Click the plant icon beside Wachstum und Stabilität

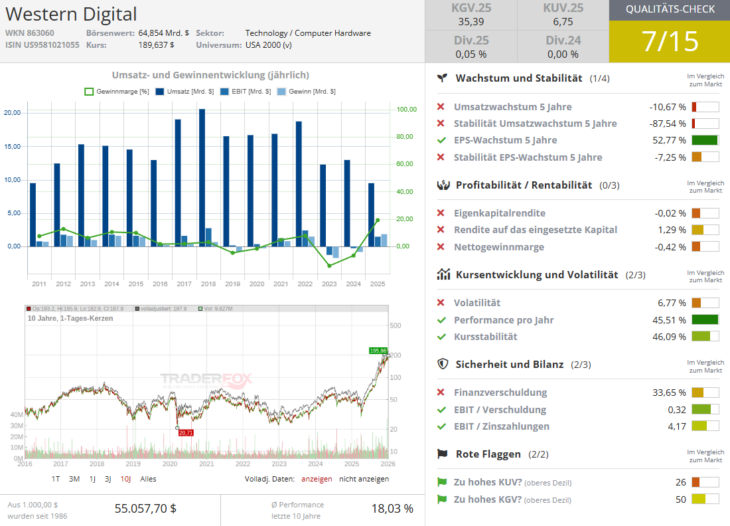442,78
